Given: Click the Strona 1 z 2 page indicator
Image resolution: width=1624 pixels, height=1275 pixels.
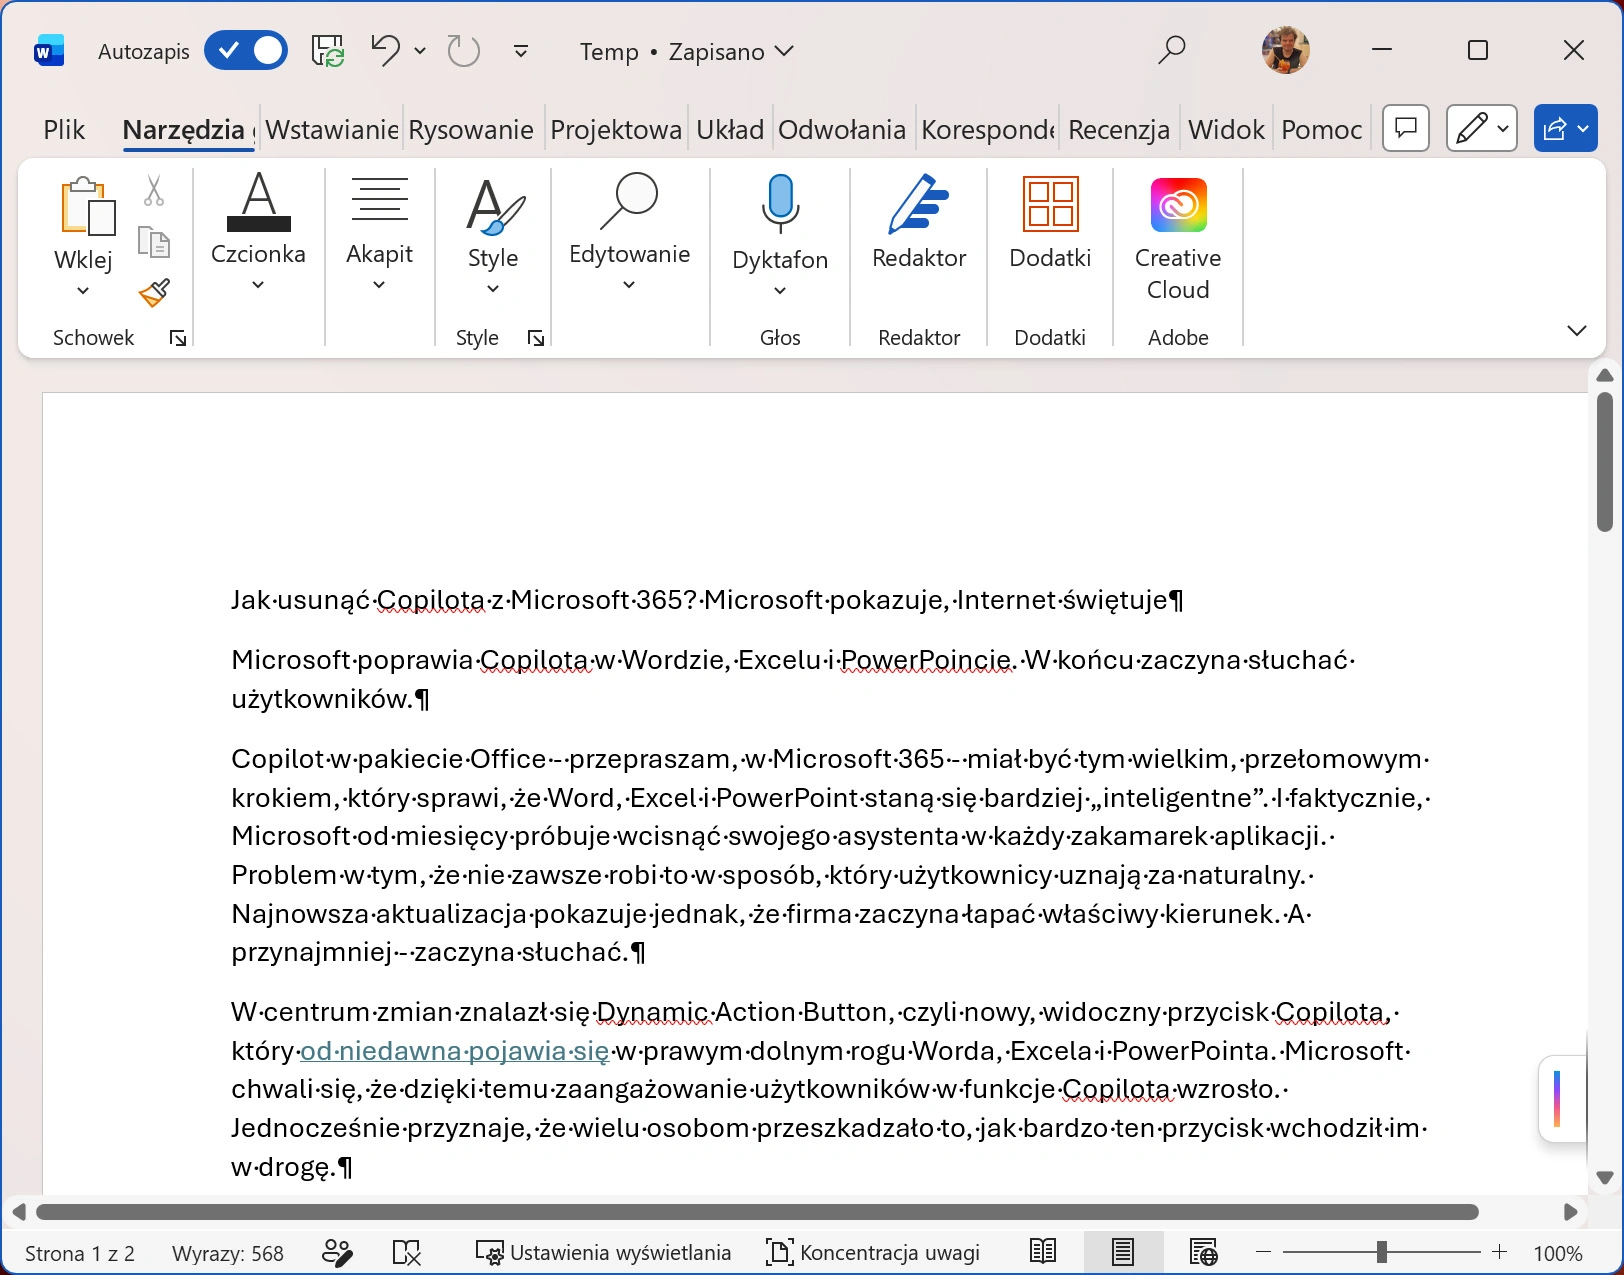Looking at the screenshot, I should click(x=80, y=1253).
